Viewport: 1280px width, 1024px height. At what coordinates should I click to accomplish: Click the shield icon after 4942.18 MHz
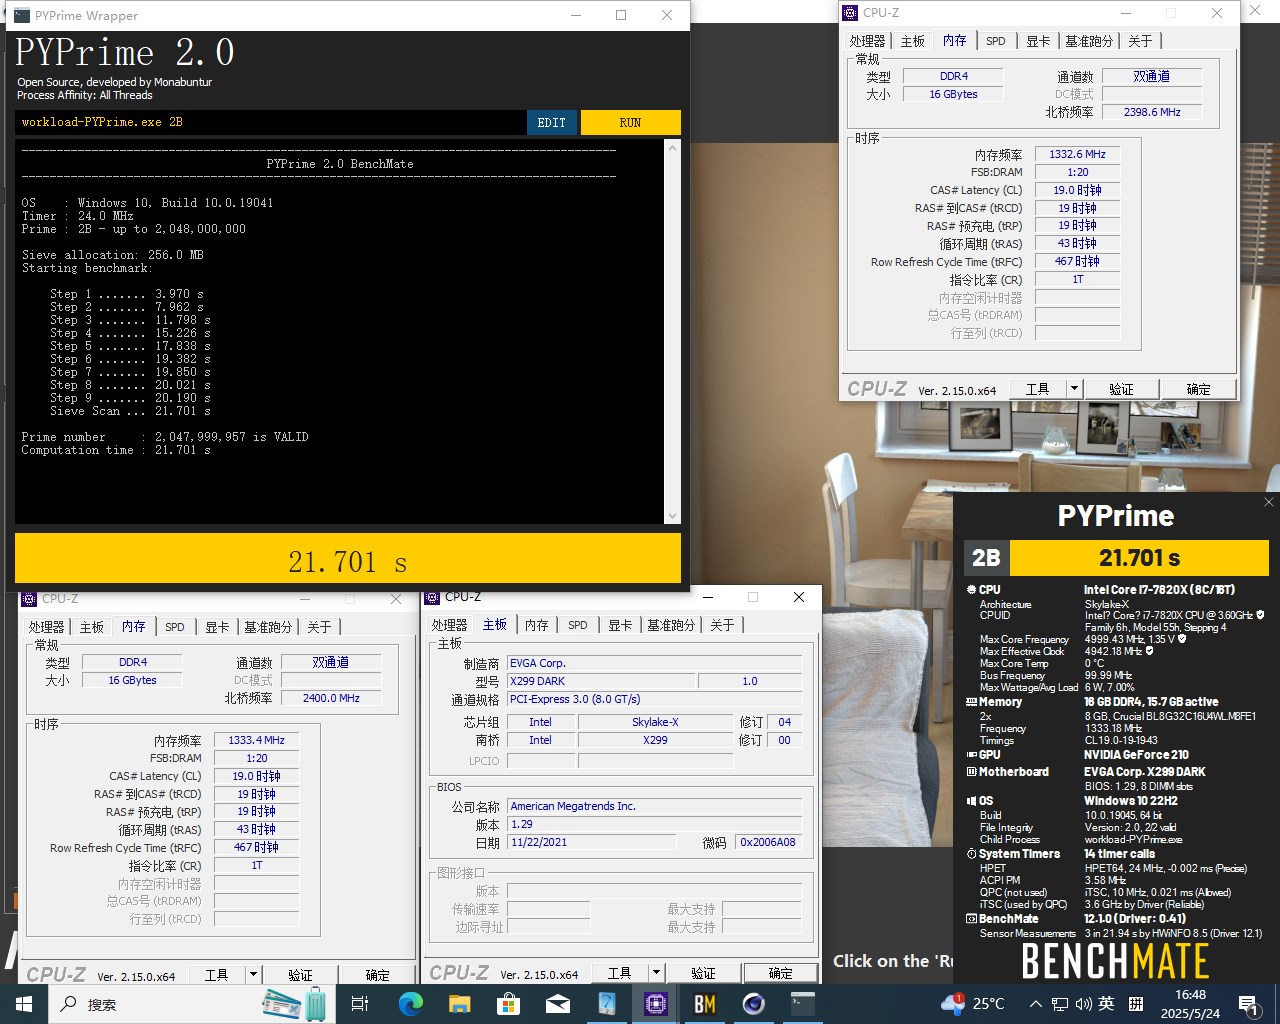click(x=1149, y=651)
